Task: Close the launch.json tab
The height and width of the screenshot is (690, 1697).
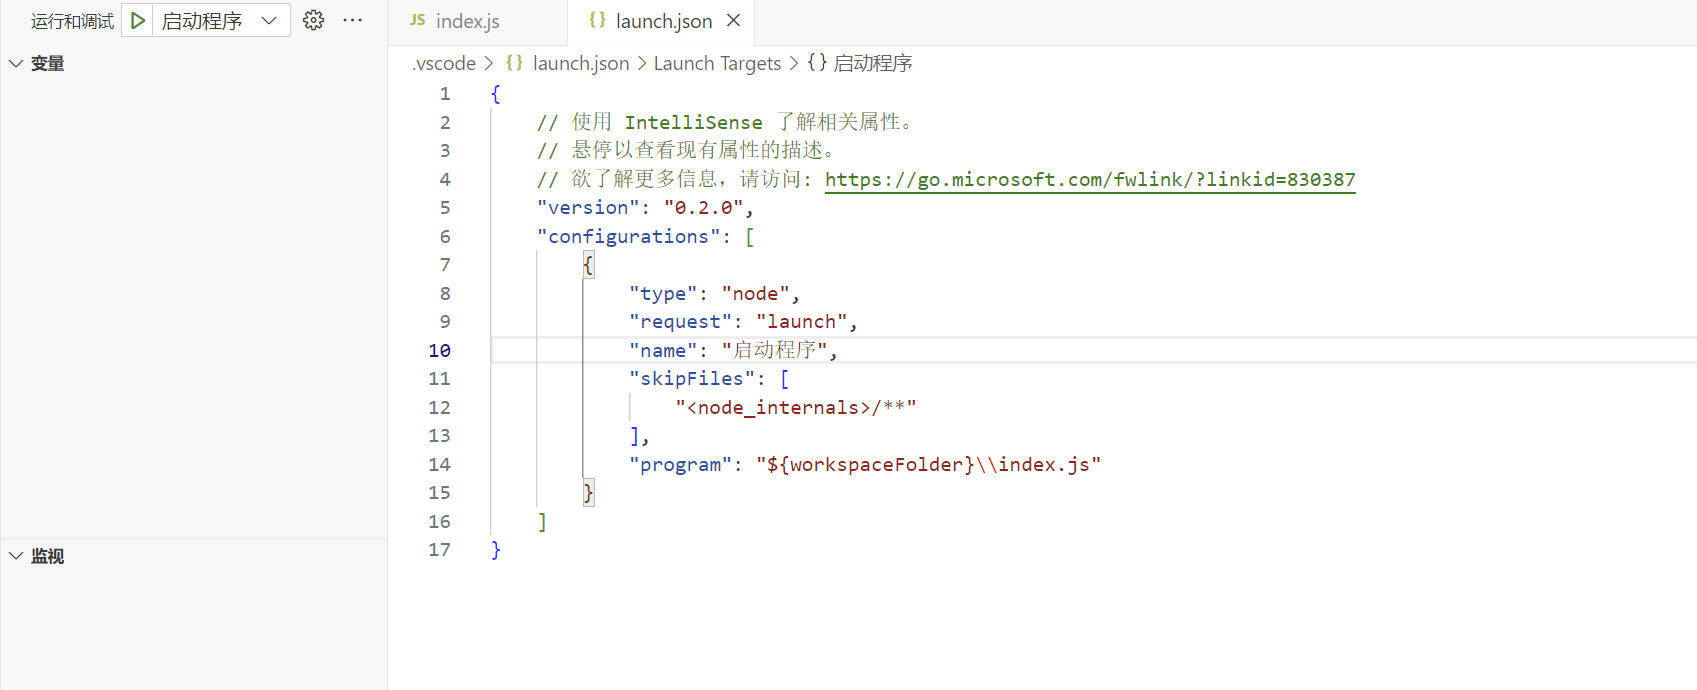Action: (x=734, y=20)
